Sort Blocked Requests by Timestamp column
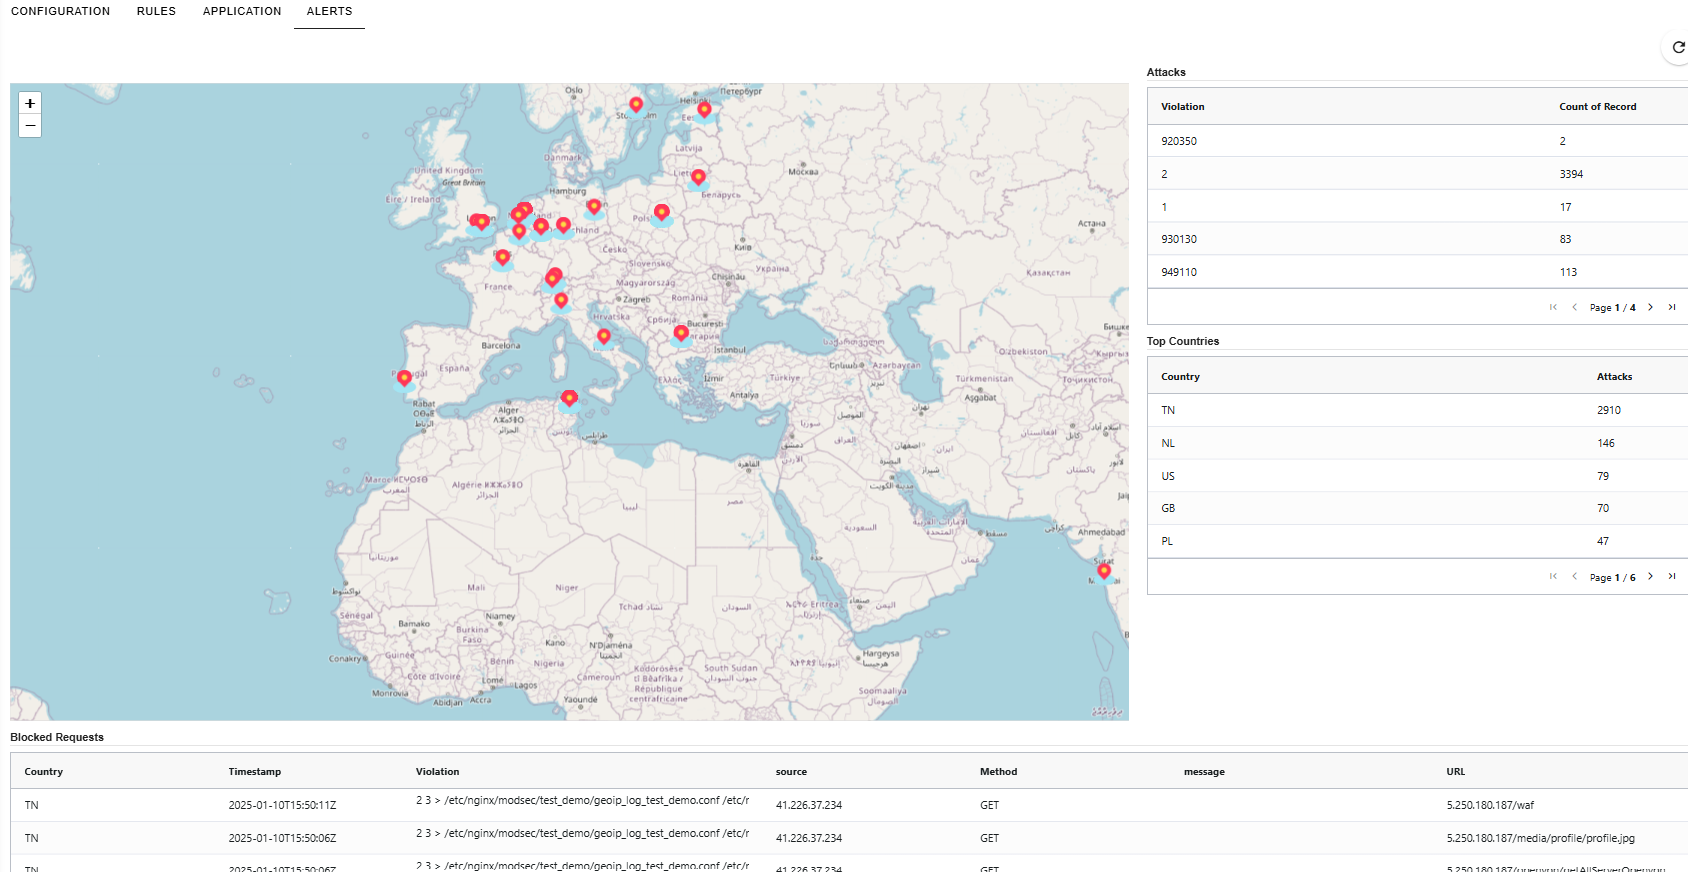 [x=254, y=772]
